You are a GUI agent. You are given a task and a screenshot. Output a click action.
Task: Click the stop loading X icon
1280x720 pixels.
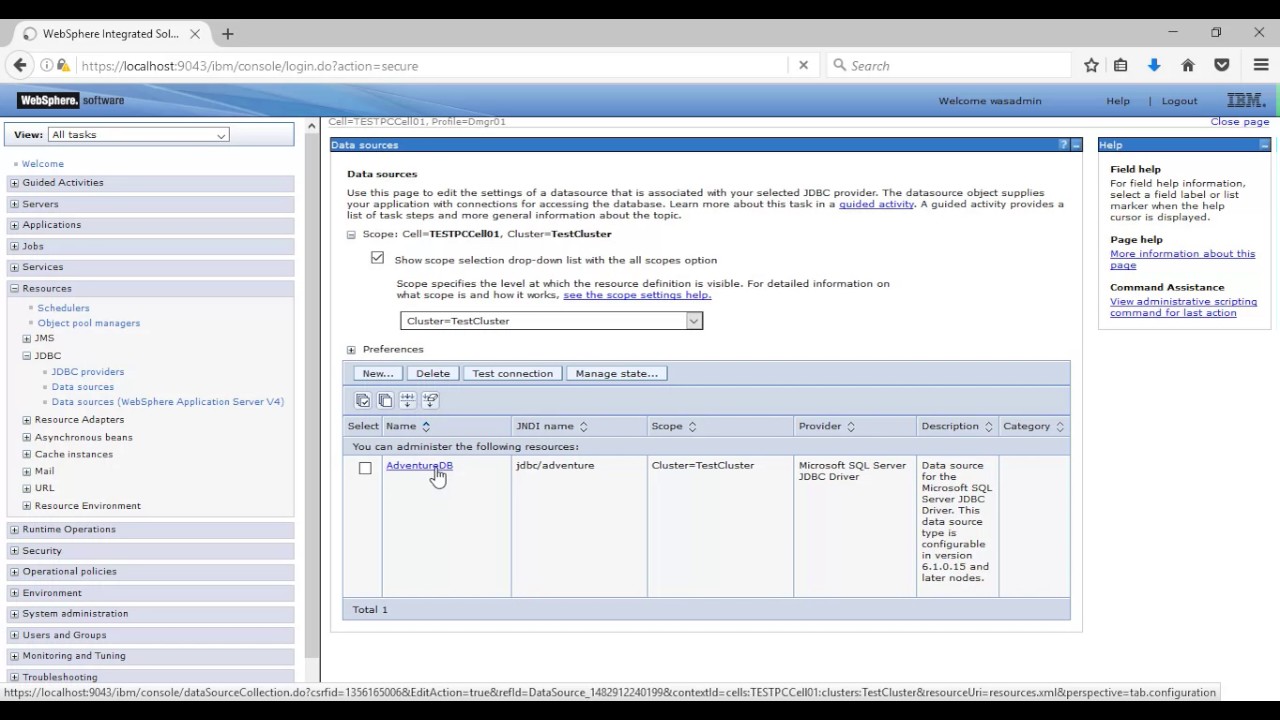click(x=803, y=65)
